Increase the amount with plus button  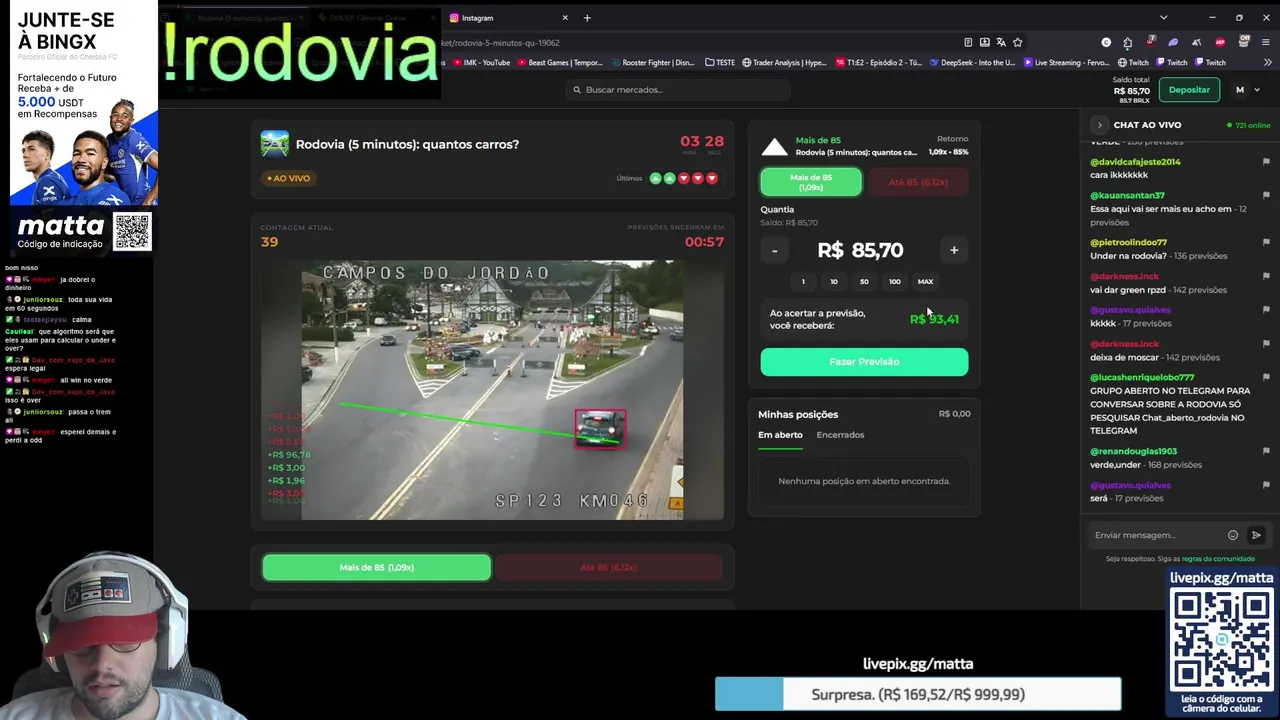tap(954, 250)
